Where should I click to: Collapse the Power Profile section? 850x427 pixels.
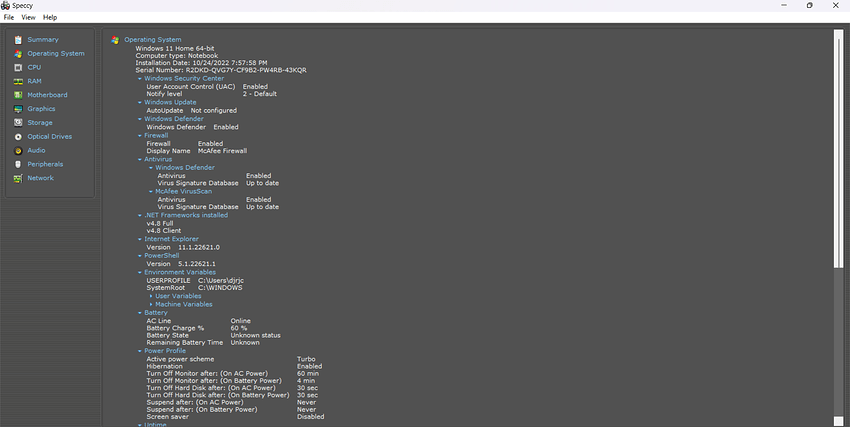point(140,351)
